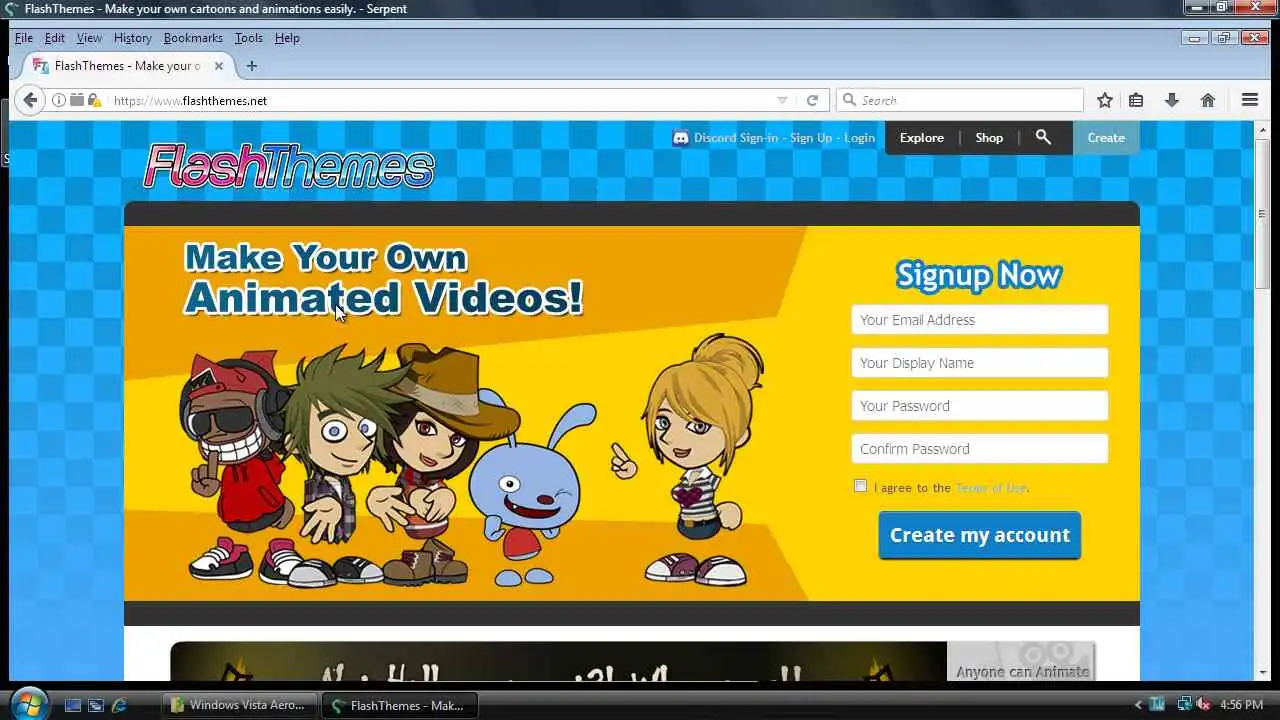Click Show Desktop quick launch icon
This screenshot has width=1280, height=720.
73,705
